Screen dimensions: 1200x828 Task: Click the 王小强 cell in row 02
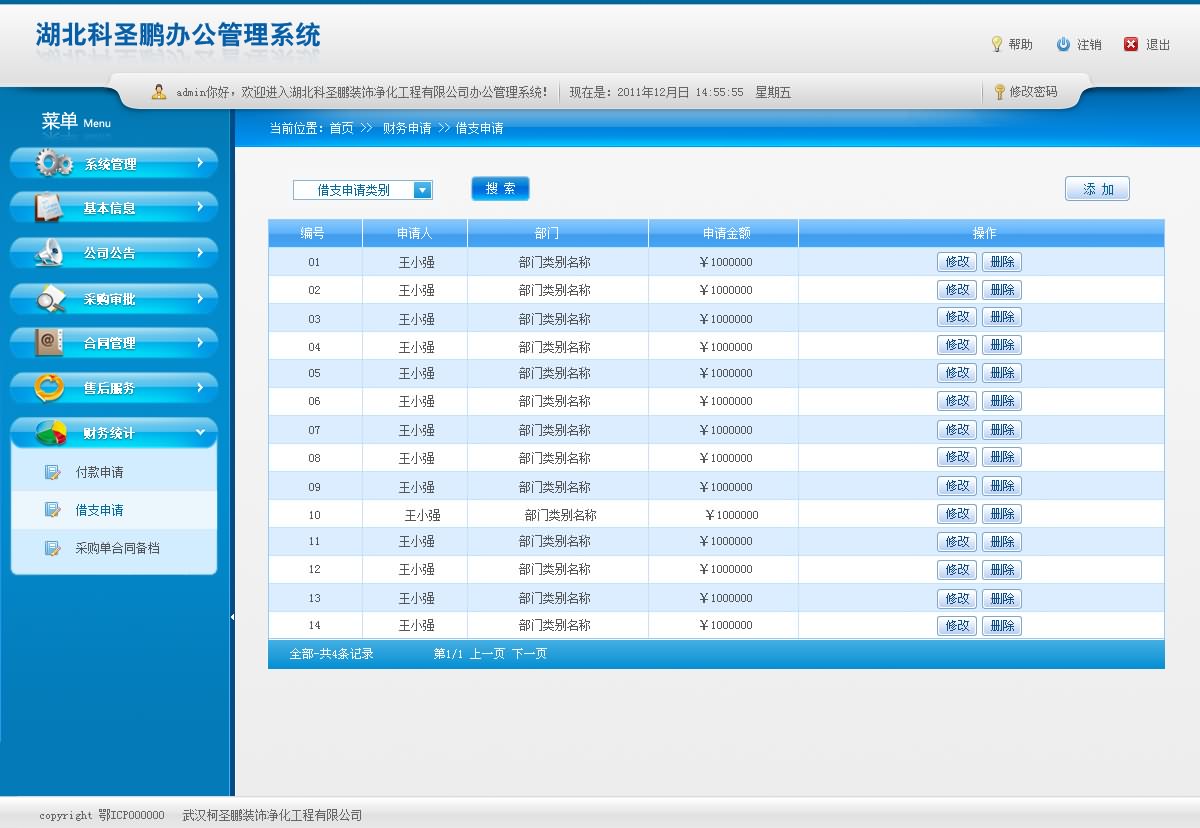tap(416, 291)
